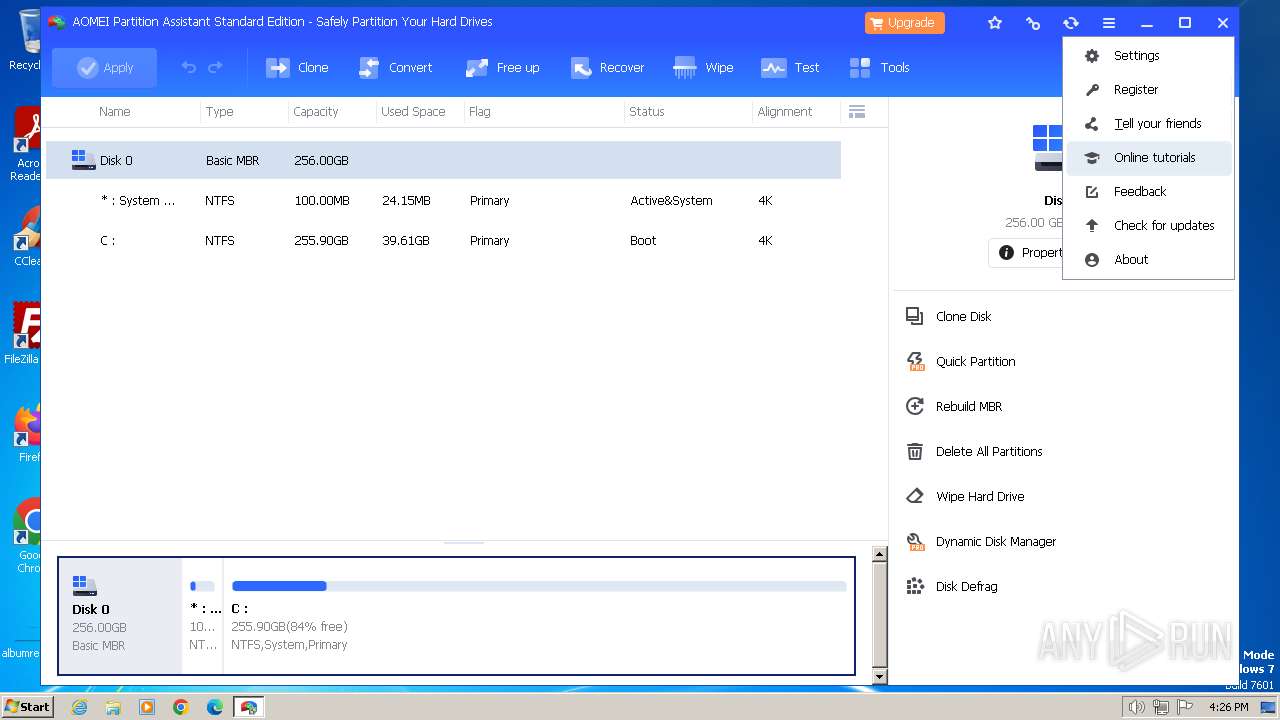This screenshot has width=1280, height=720.
Task: Click the Clone Disk icon in side panel
Action: point(914,317)
